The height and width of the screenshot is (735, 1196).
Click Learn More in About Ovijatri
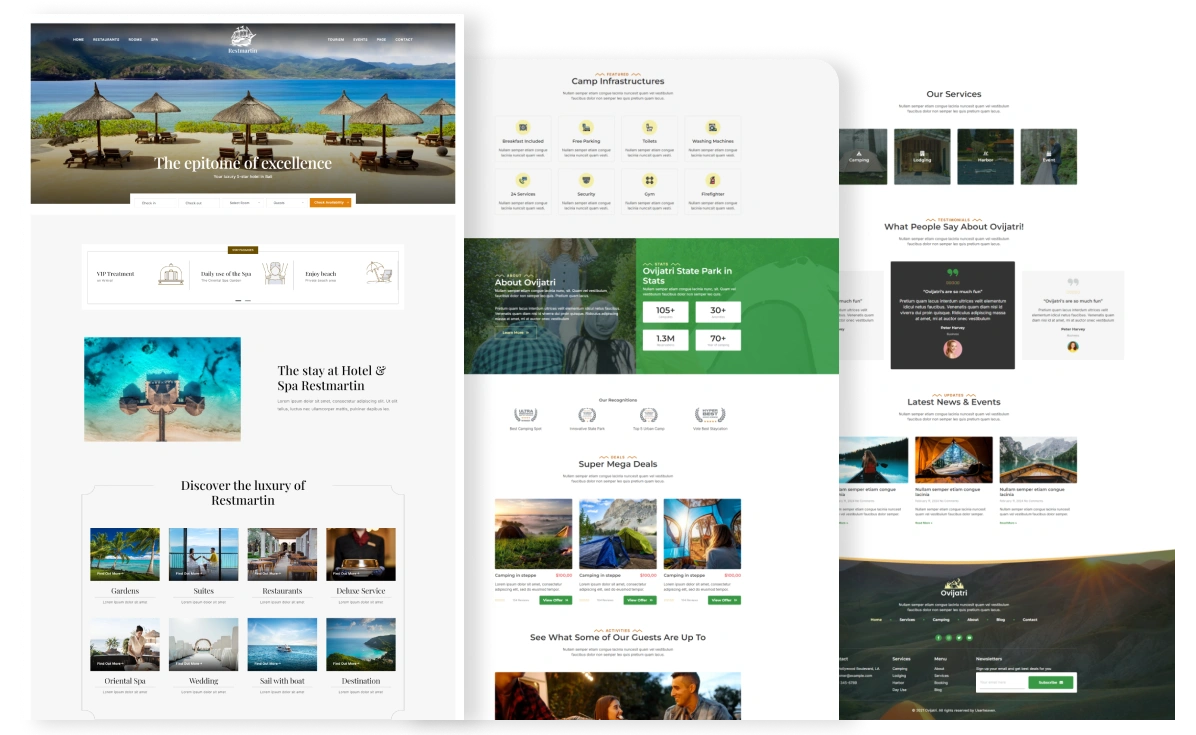click(513, 332)
